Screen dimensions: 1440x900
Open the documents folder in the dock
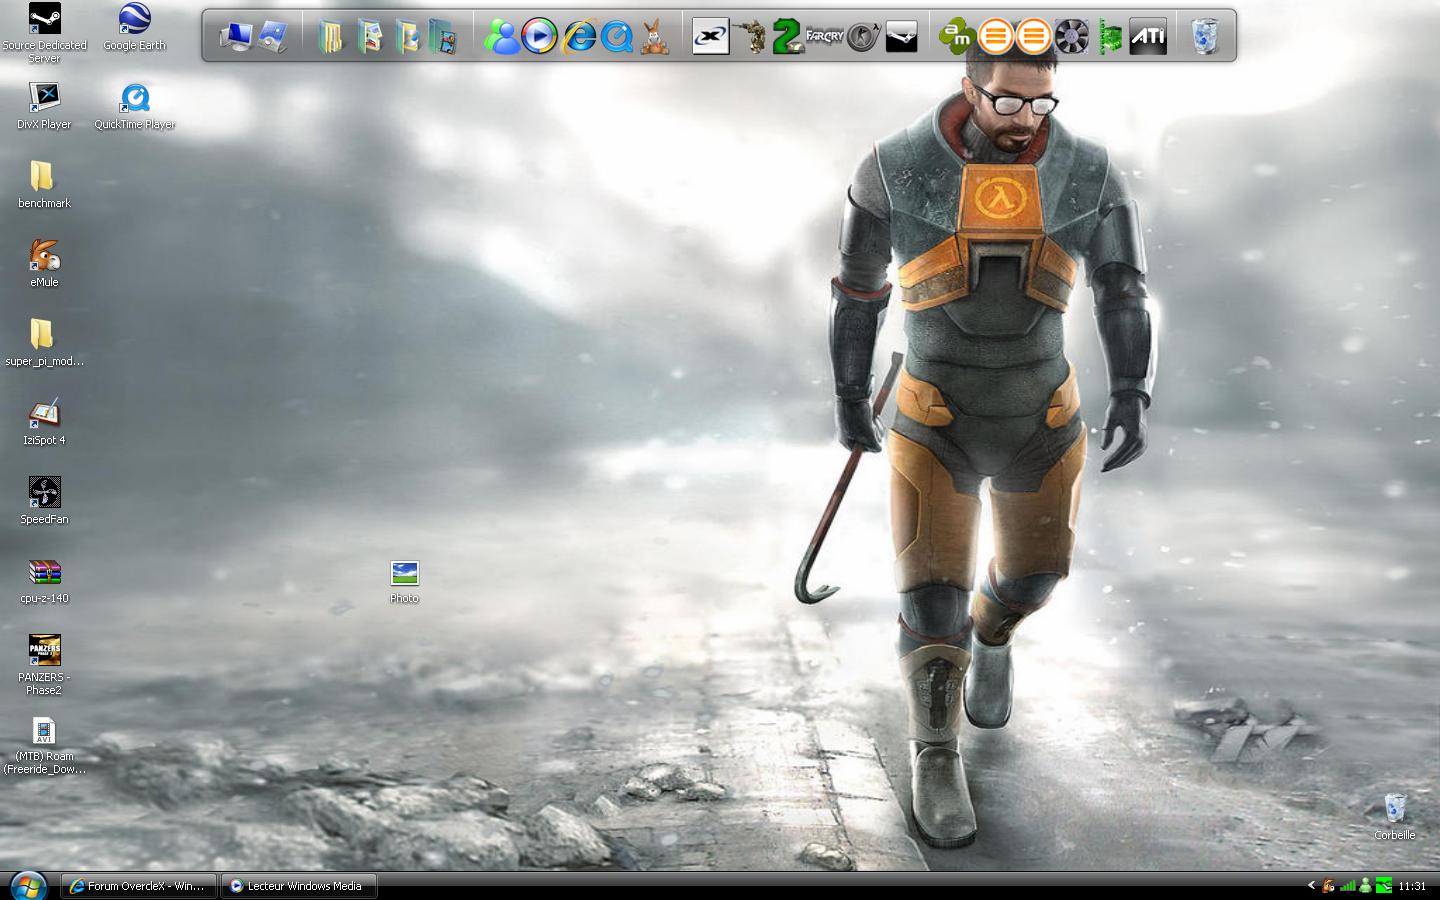331,37
